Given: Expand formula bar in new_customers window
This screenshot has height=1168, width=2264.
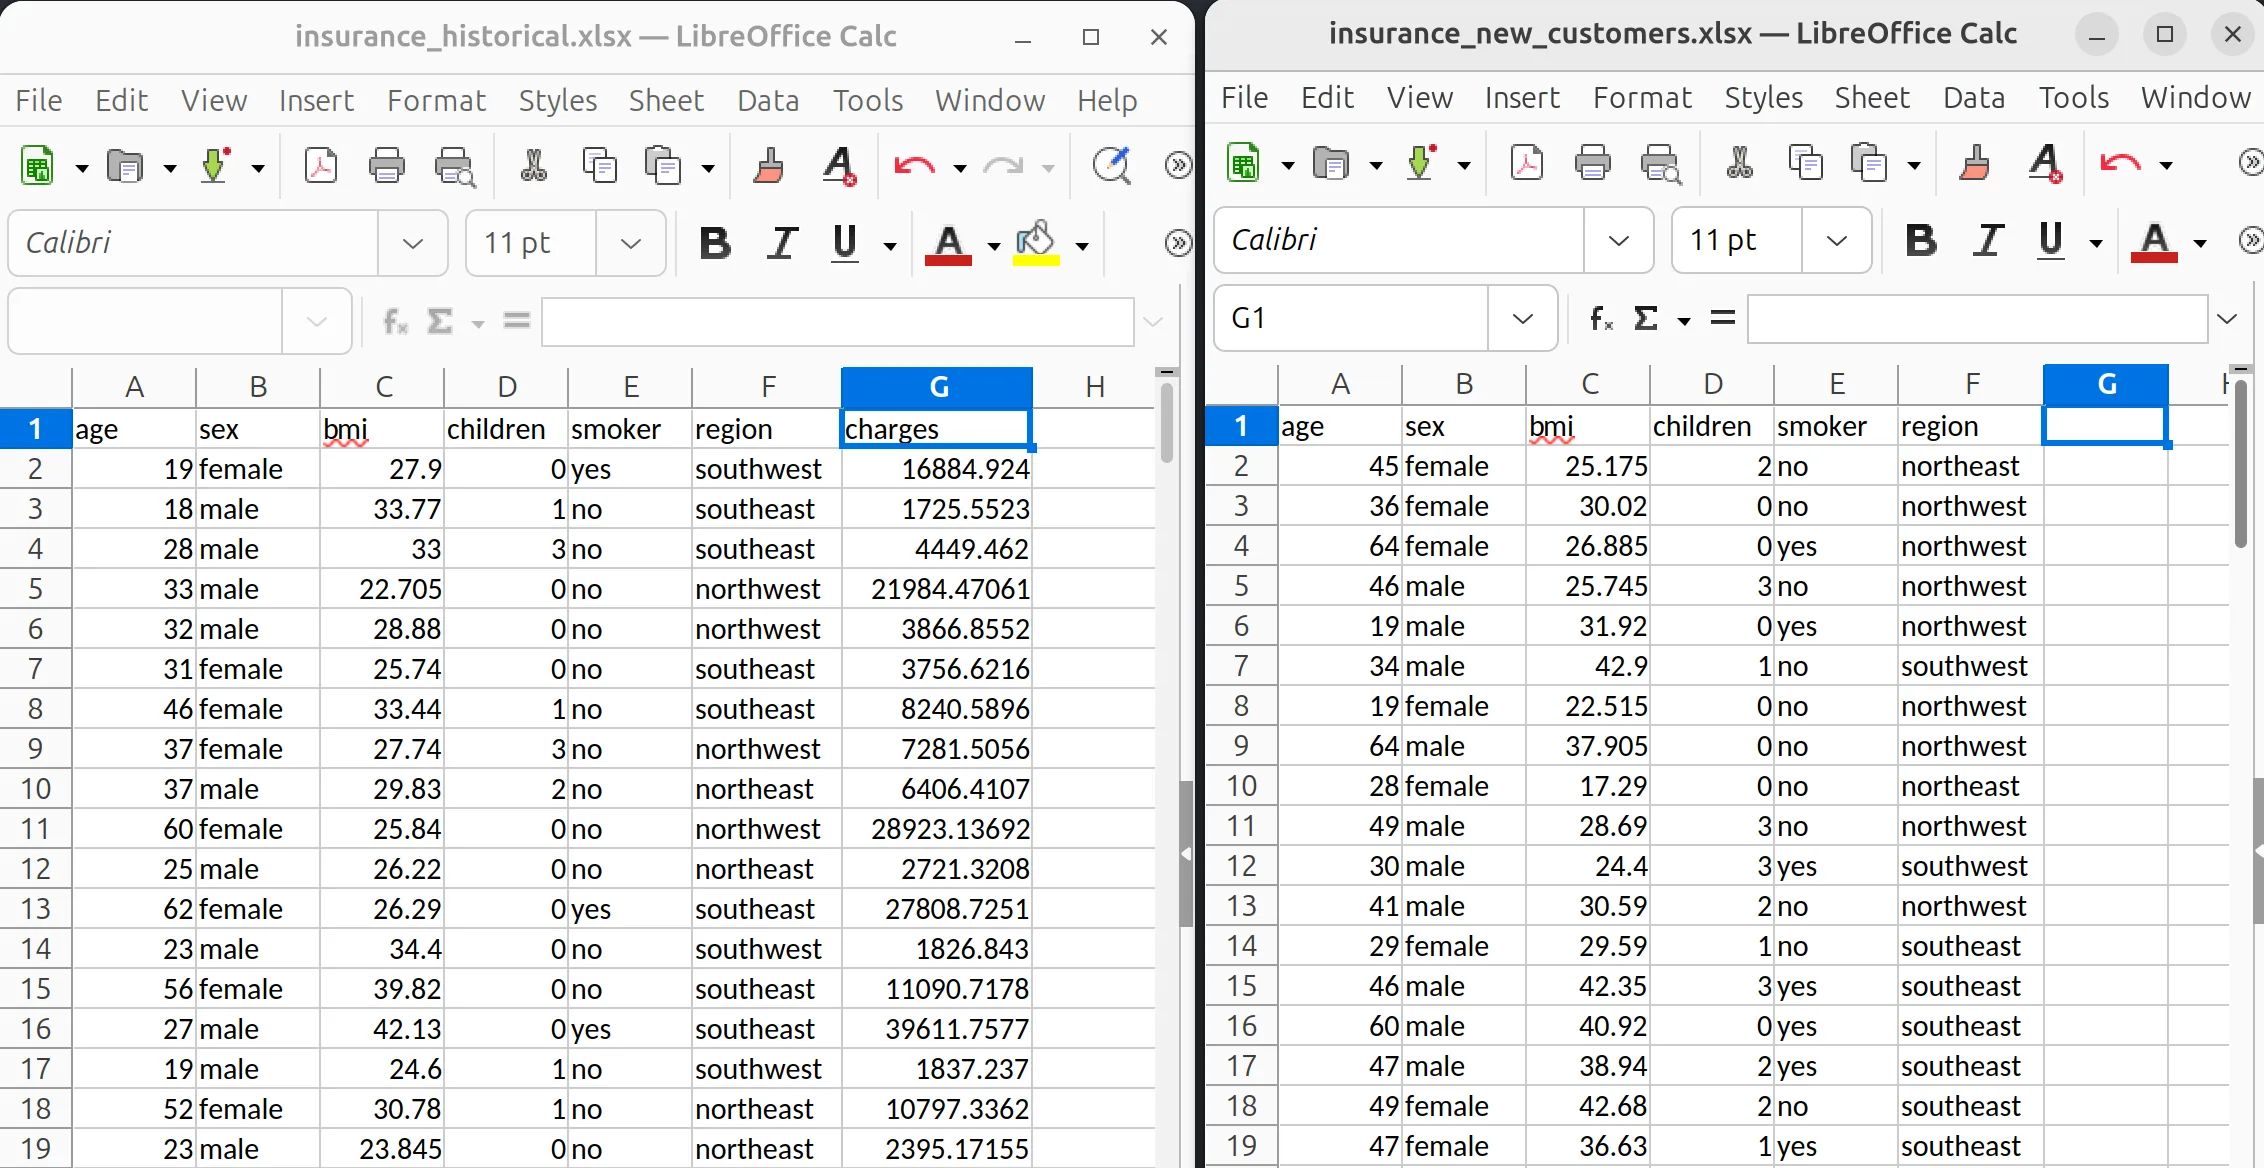Looking at the screenshot, I should click(2227, 318).
